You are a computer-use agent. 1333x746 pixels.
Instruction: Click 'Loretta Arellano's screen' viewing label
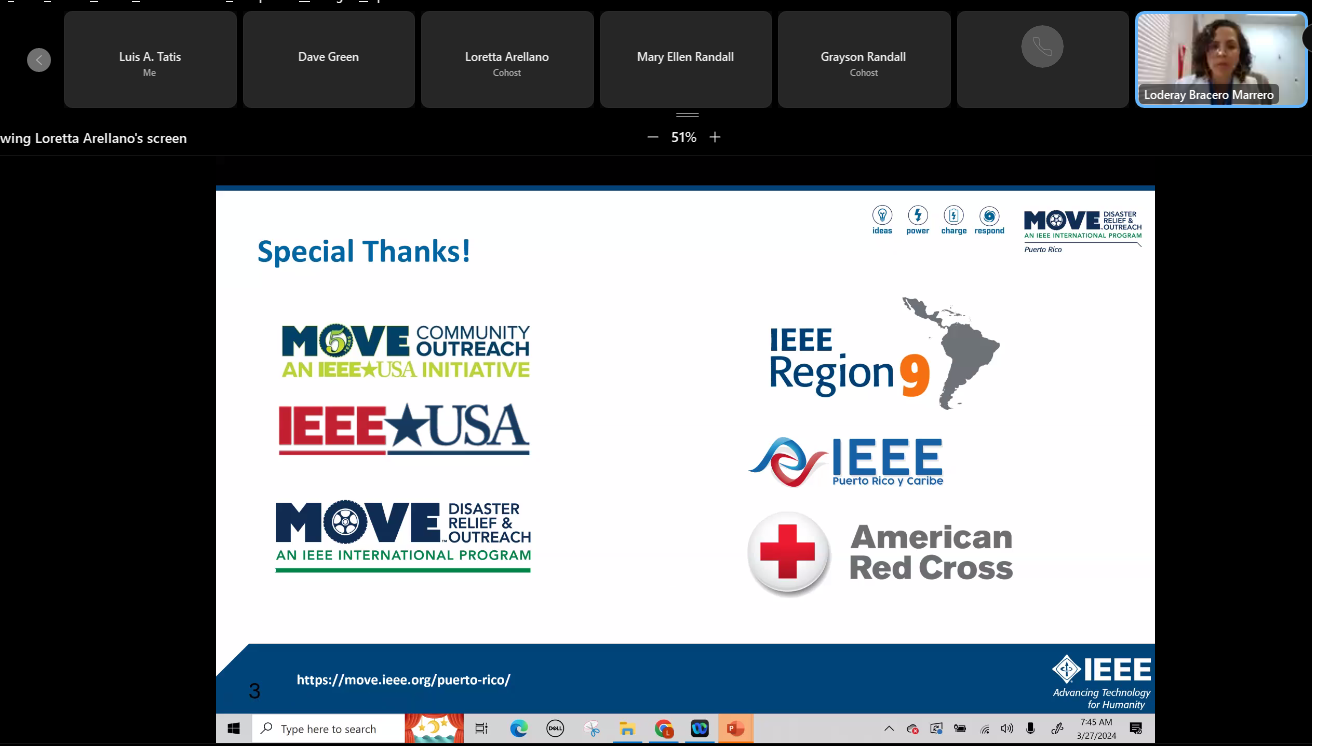[94, 138]
